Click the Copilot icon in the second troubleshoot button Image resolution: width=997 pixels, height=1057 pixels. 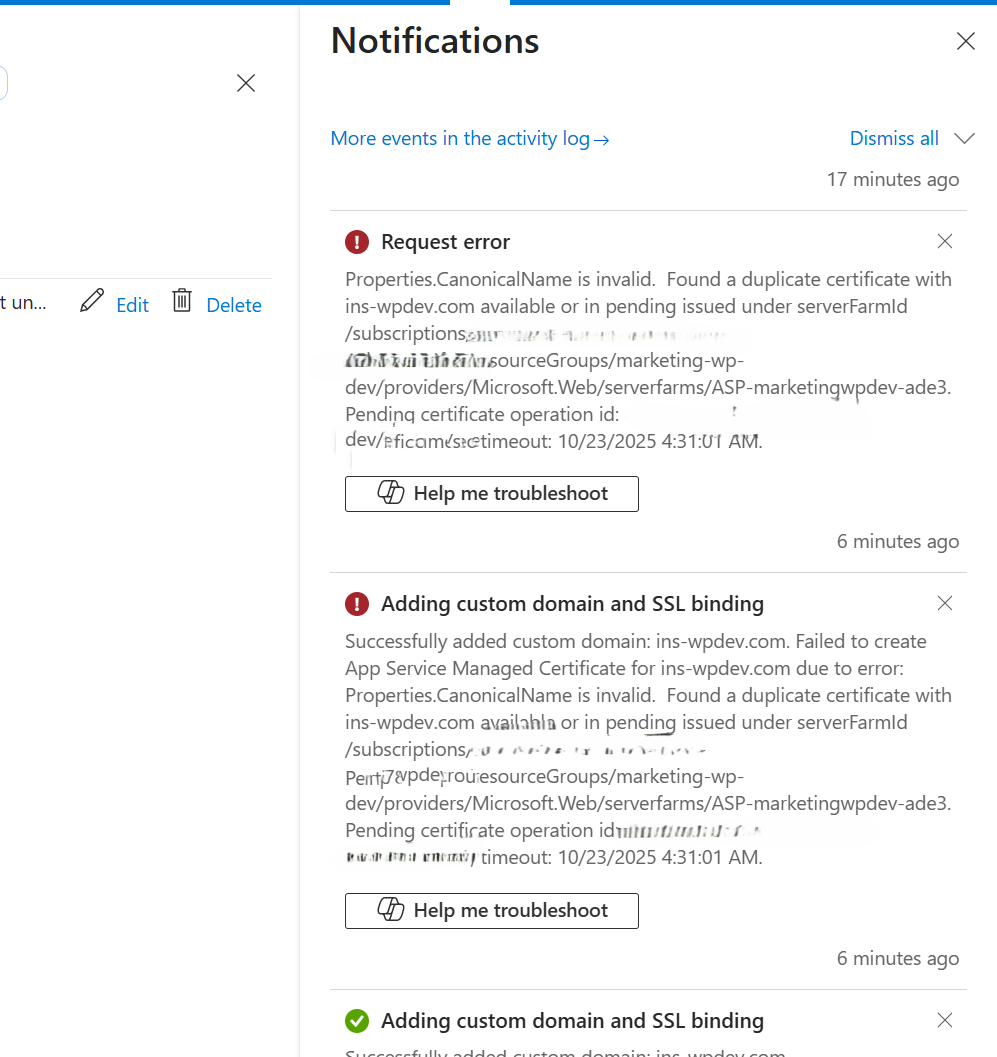(390, 910)
